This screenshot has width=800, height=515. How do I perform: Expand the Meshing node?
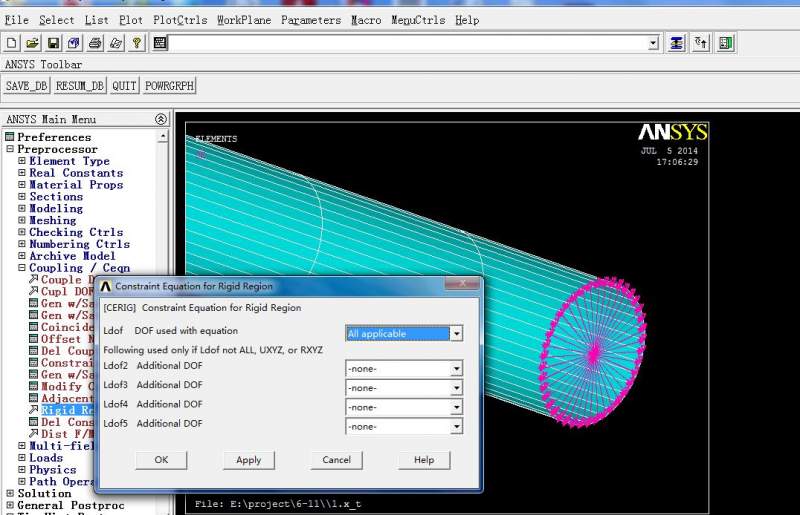tap(22, 220)
